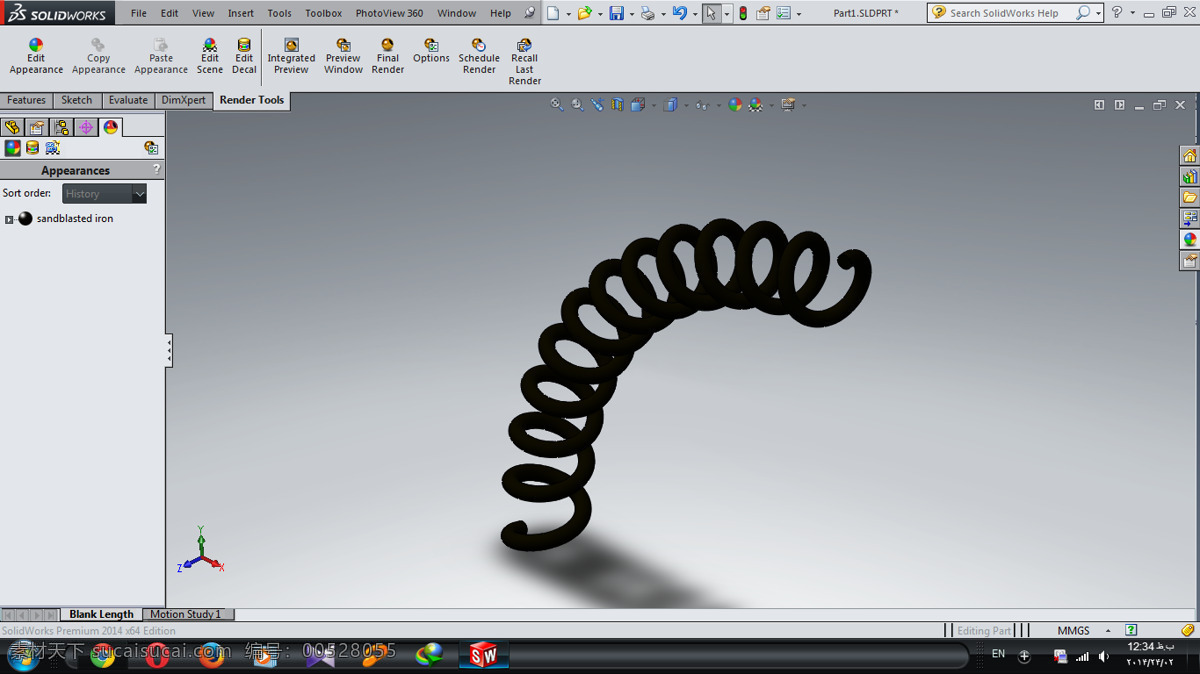Switch to the DimXpert tab
The width and height of the screenshot is (1200, 674).
184,100
